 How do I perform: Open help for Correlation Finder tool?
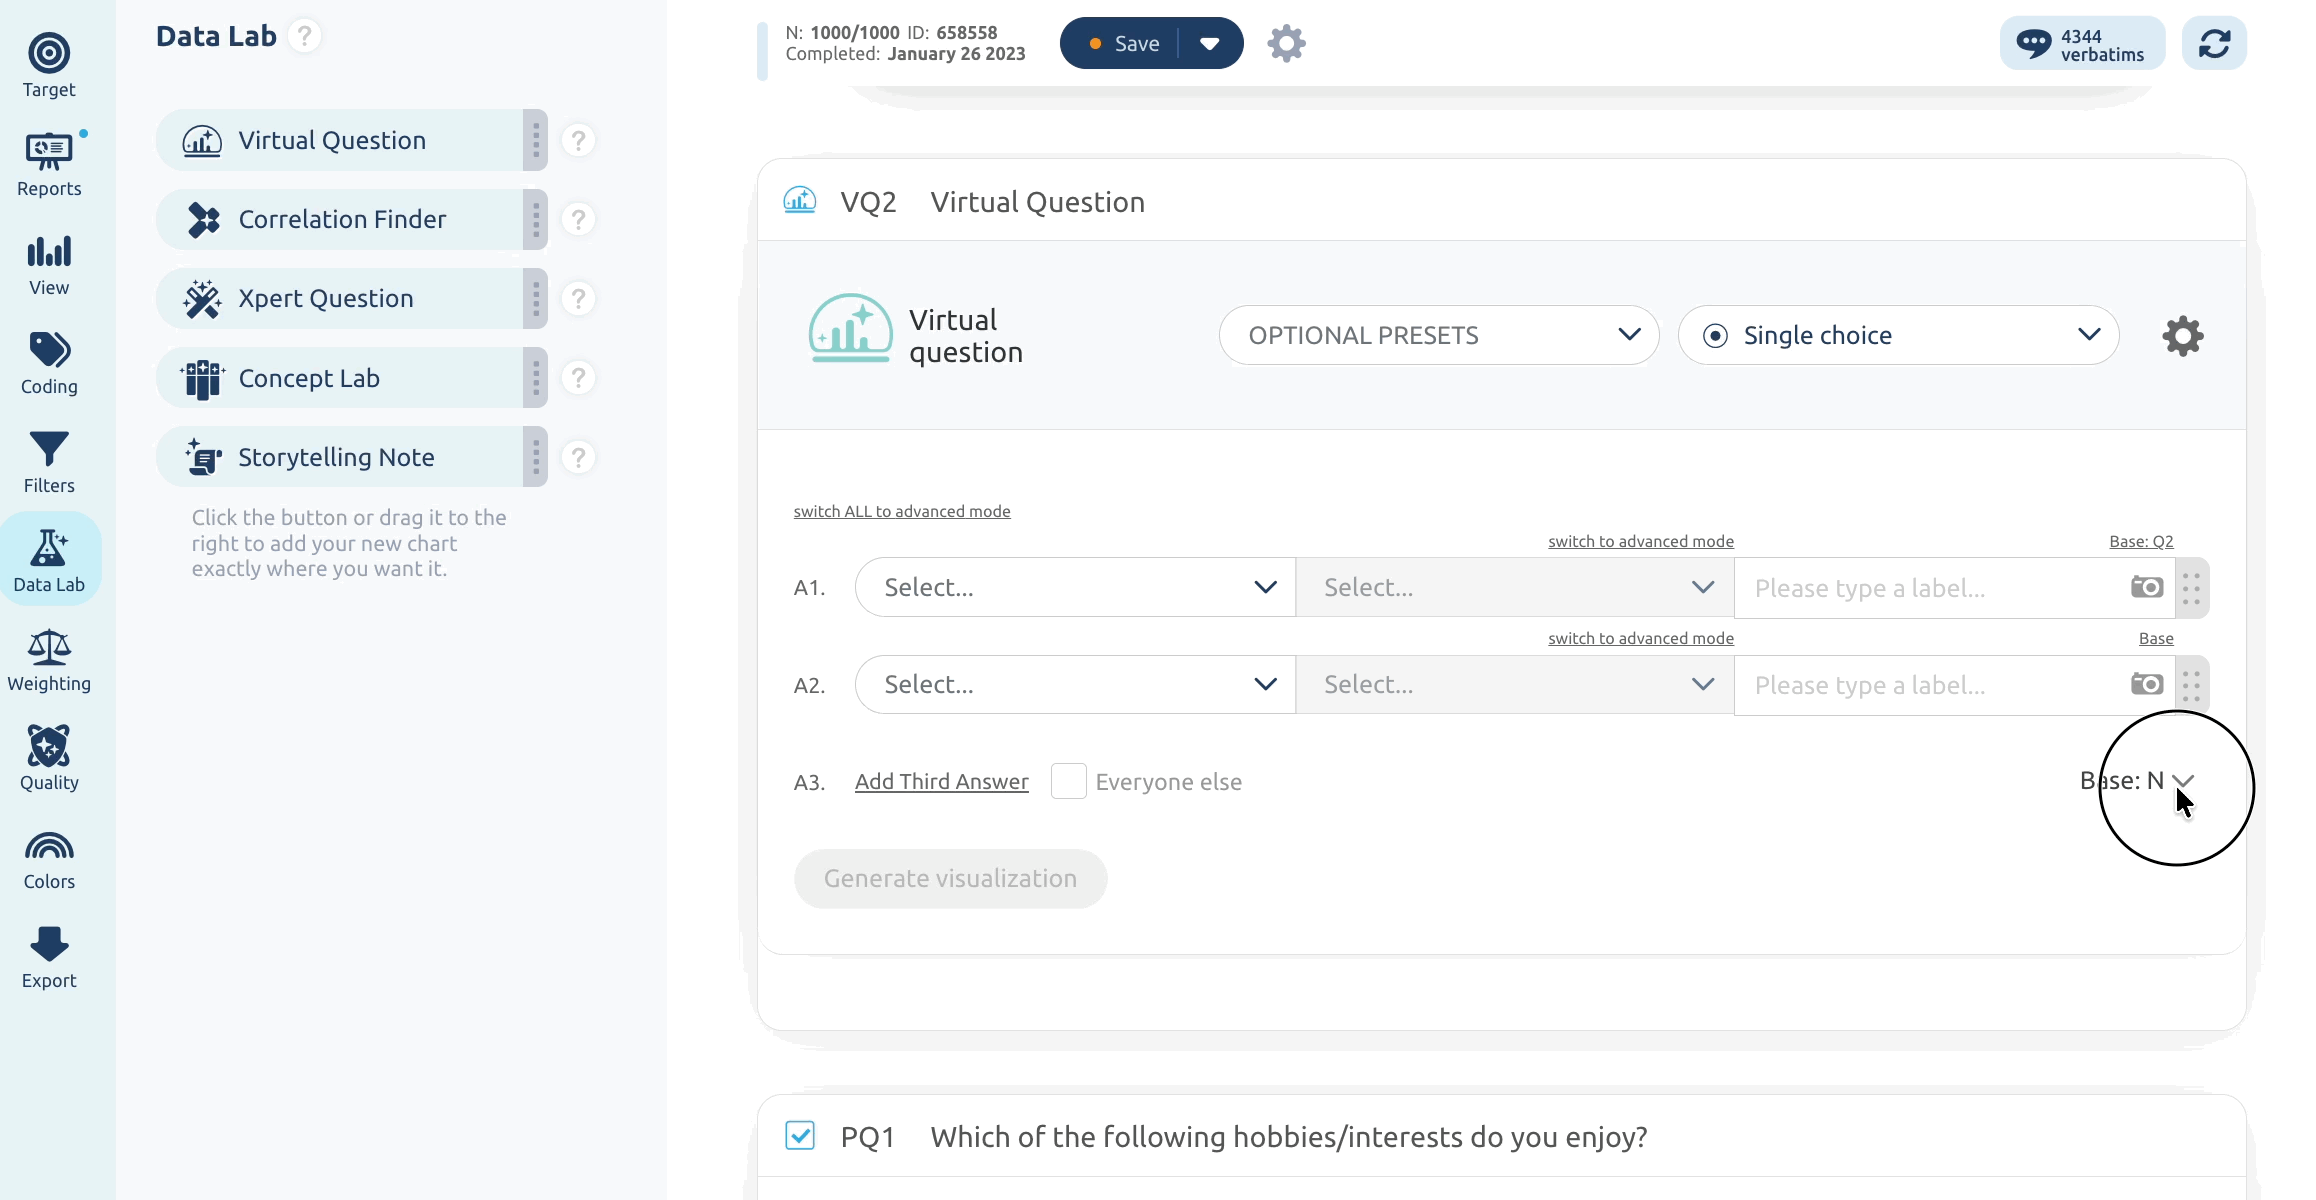pos(578,219)
